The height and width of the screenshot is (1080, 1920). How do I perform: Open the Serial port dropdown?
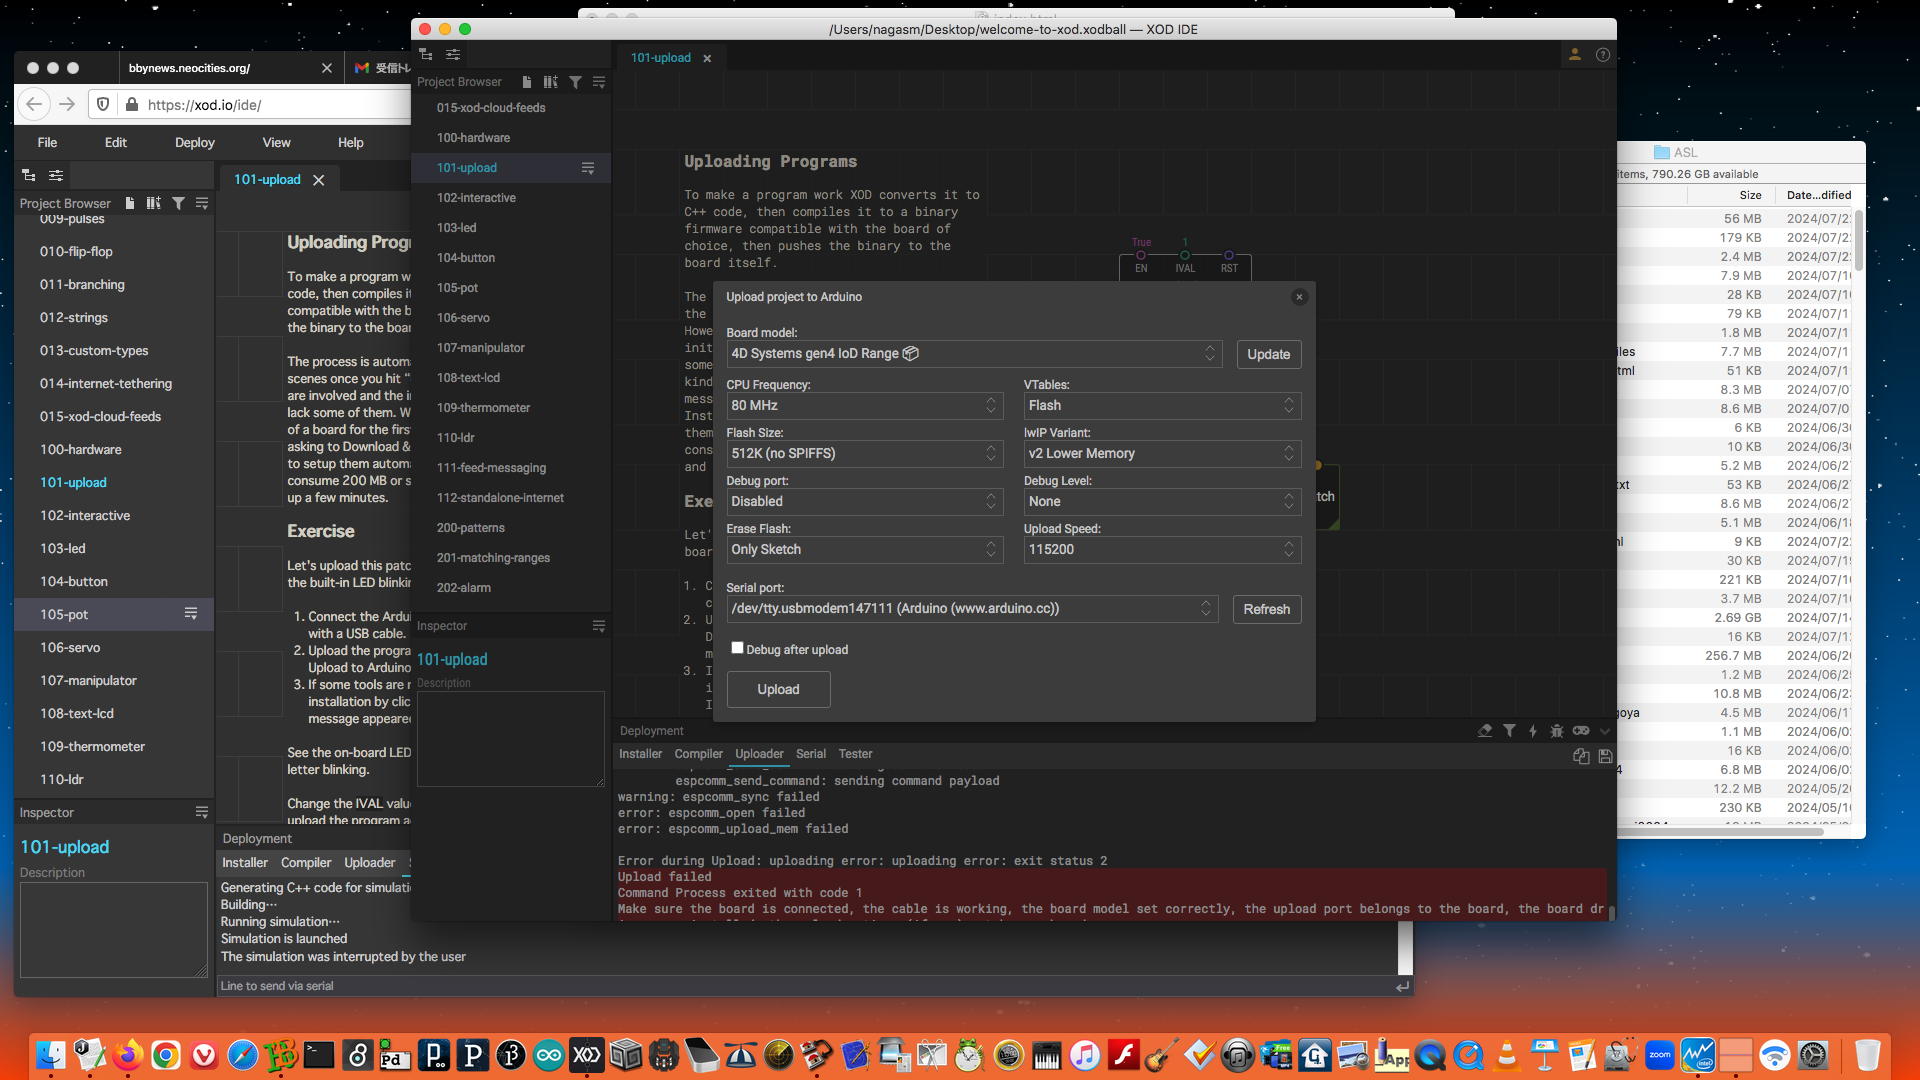coord(971,609)
